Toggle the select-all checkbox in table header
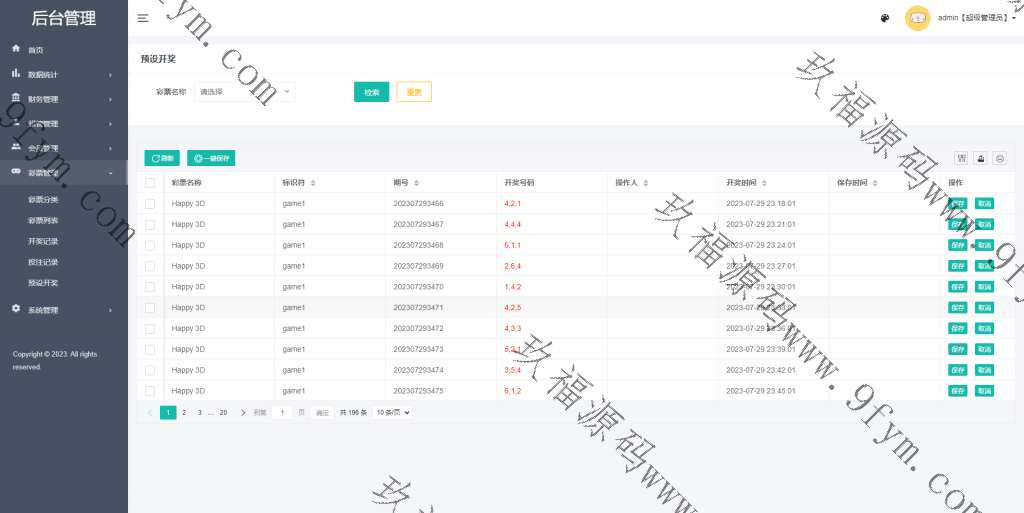This screenshot has height=513, width=1024. [150, 183]
